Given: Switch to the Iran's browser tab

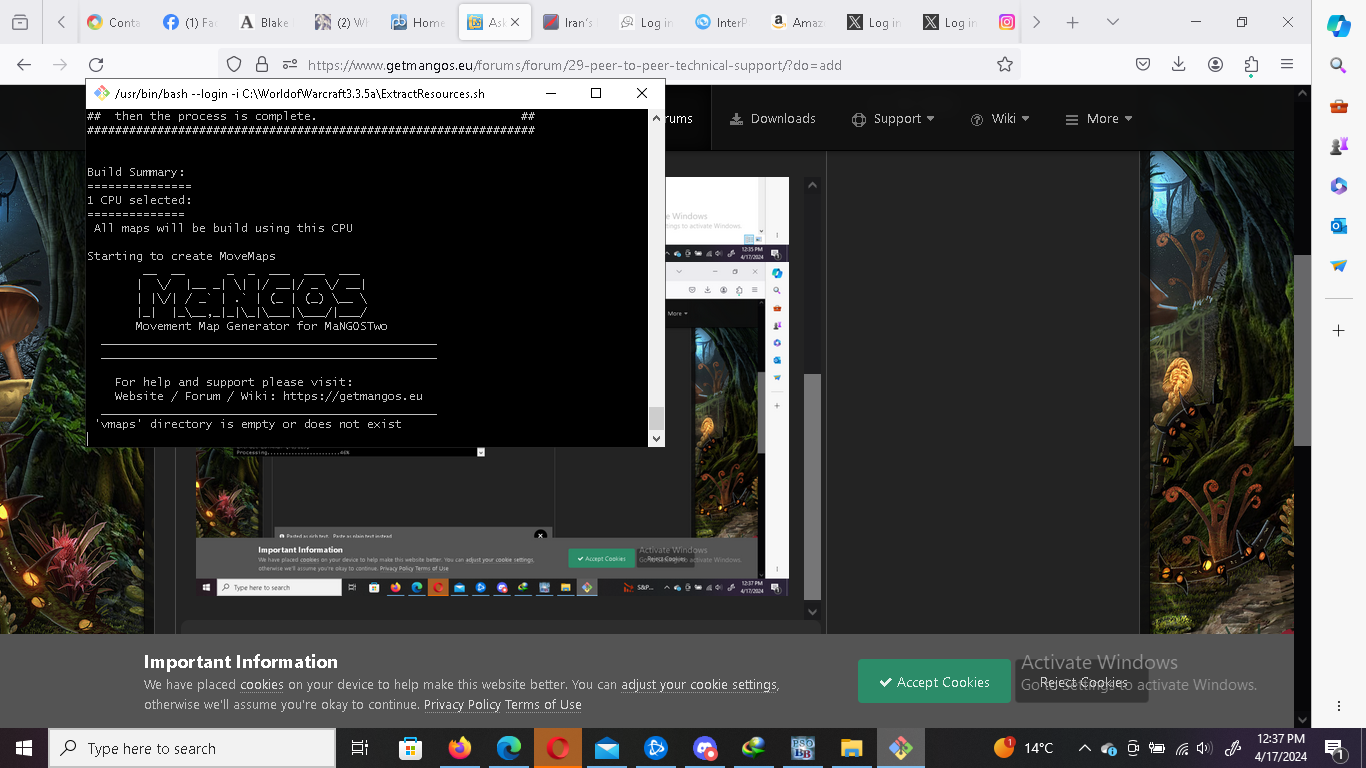Looking at the screenshot, I should [568, 22].
